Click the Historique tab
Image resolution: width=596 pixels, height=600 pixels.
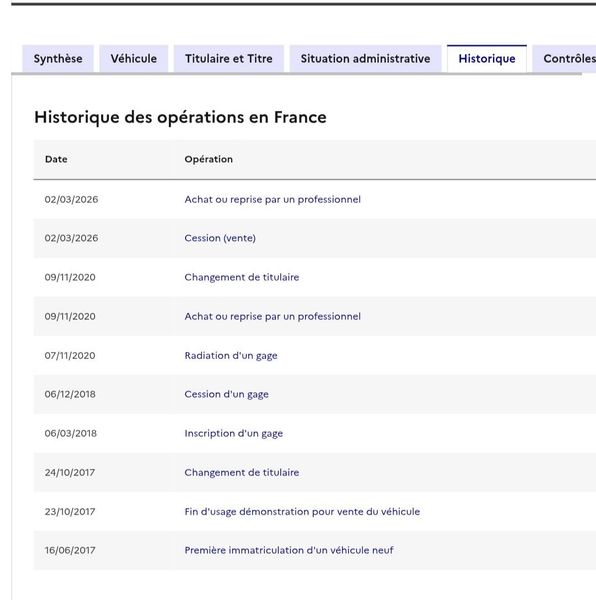487,59
